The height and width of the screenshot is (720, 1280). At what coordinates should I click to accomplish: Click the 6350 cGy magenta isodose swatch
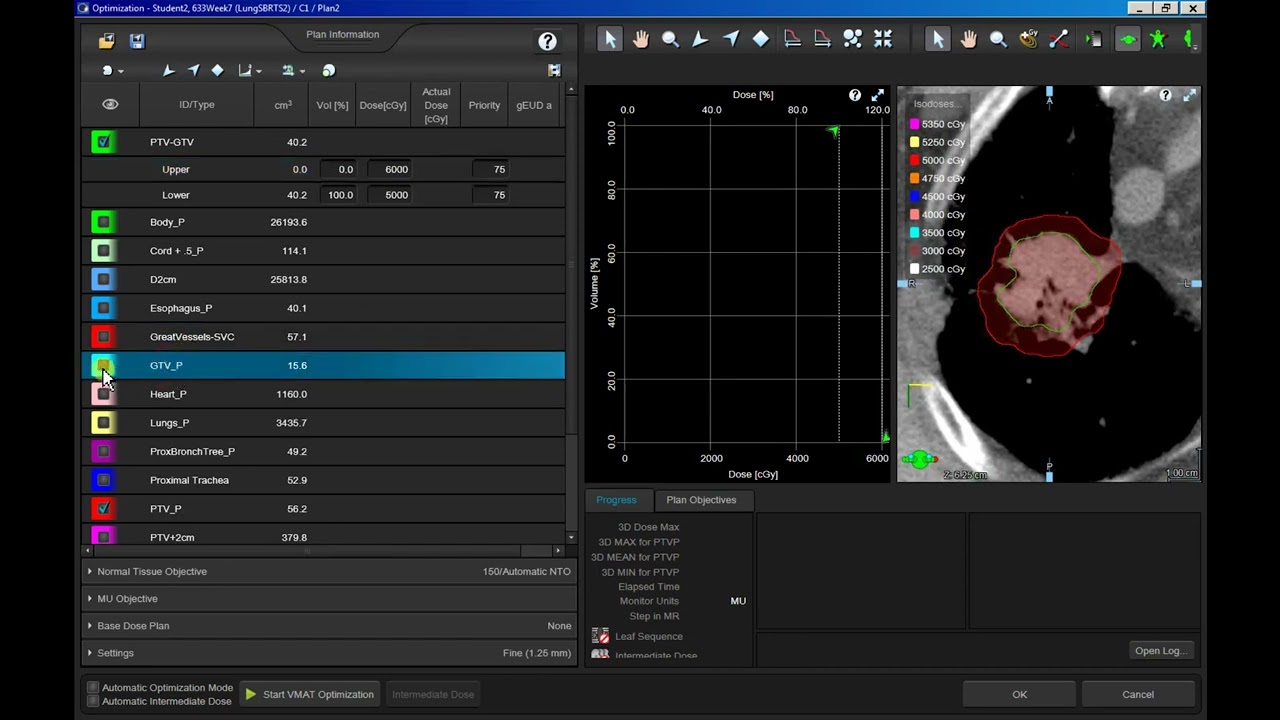coord(914,124)
